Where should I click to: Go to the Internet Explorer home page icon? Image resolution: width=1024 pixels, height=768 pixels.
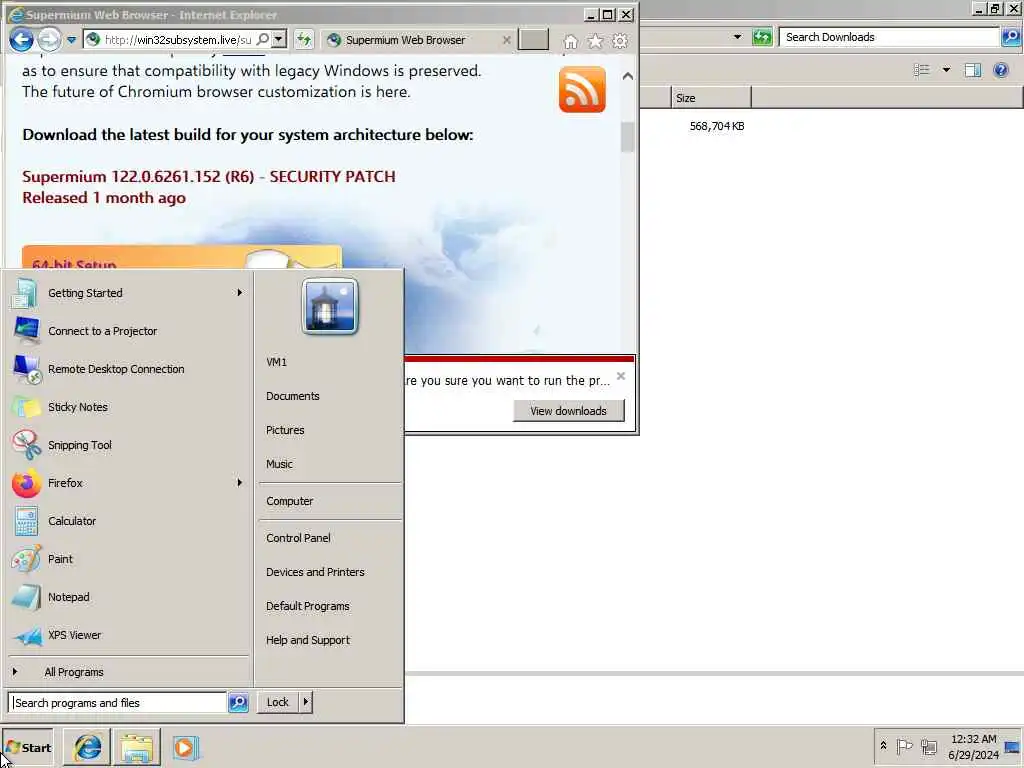(x=571, y=41)
